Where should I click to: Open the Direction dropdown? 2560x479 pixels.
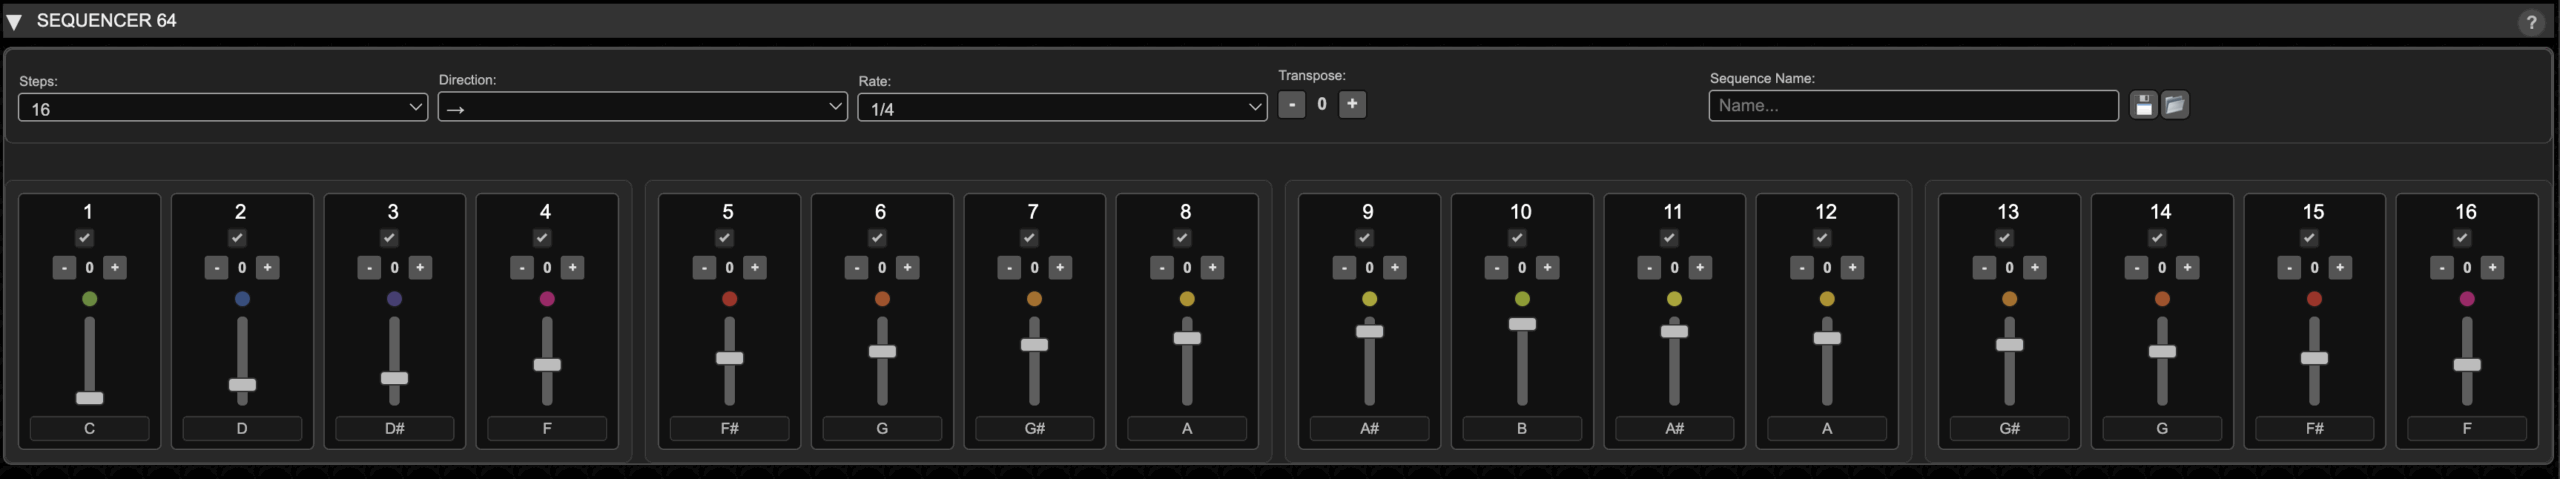tap(643, 107)
